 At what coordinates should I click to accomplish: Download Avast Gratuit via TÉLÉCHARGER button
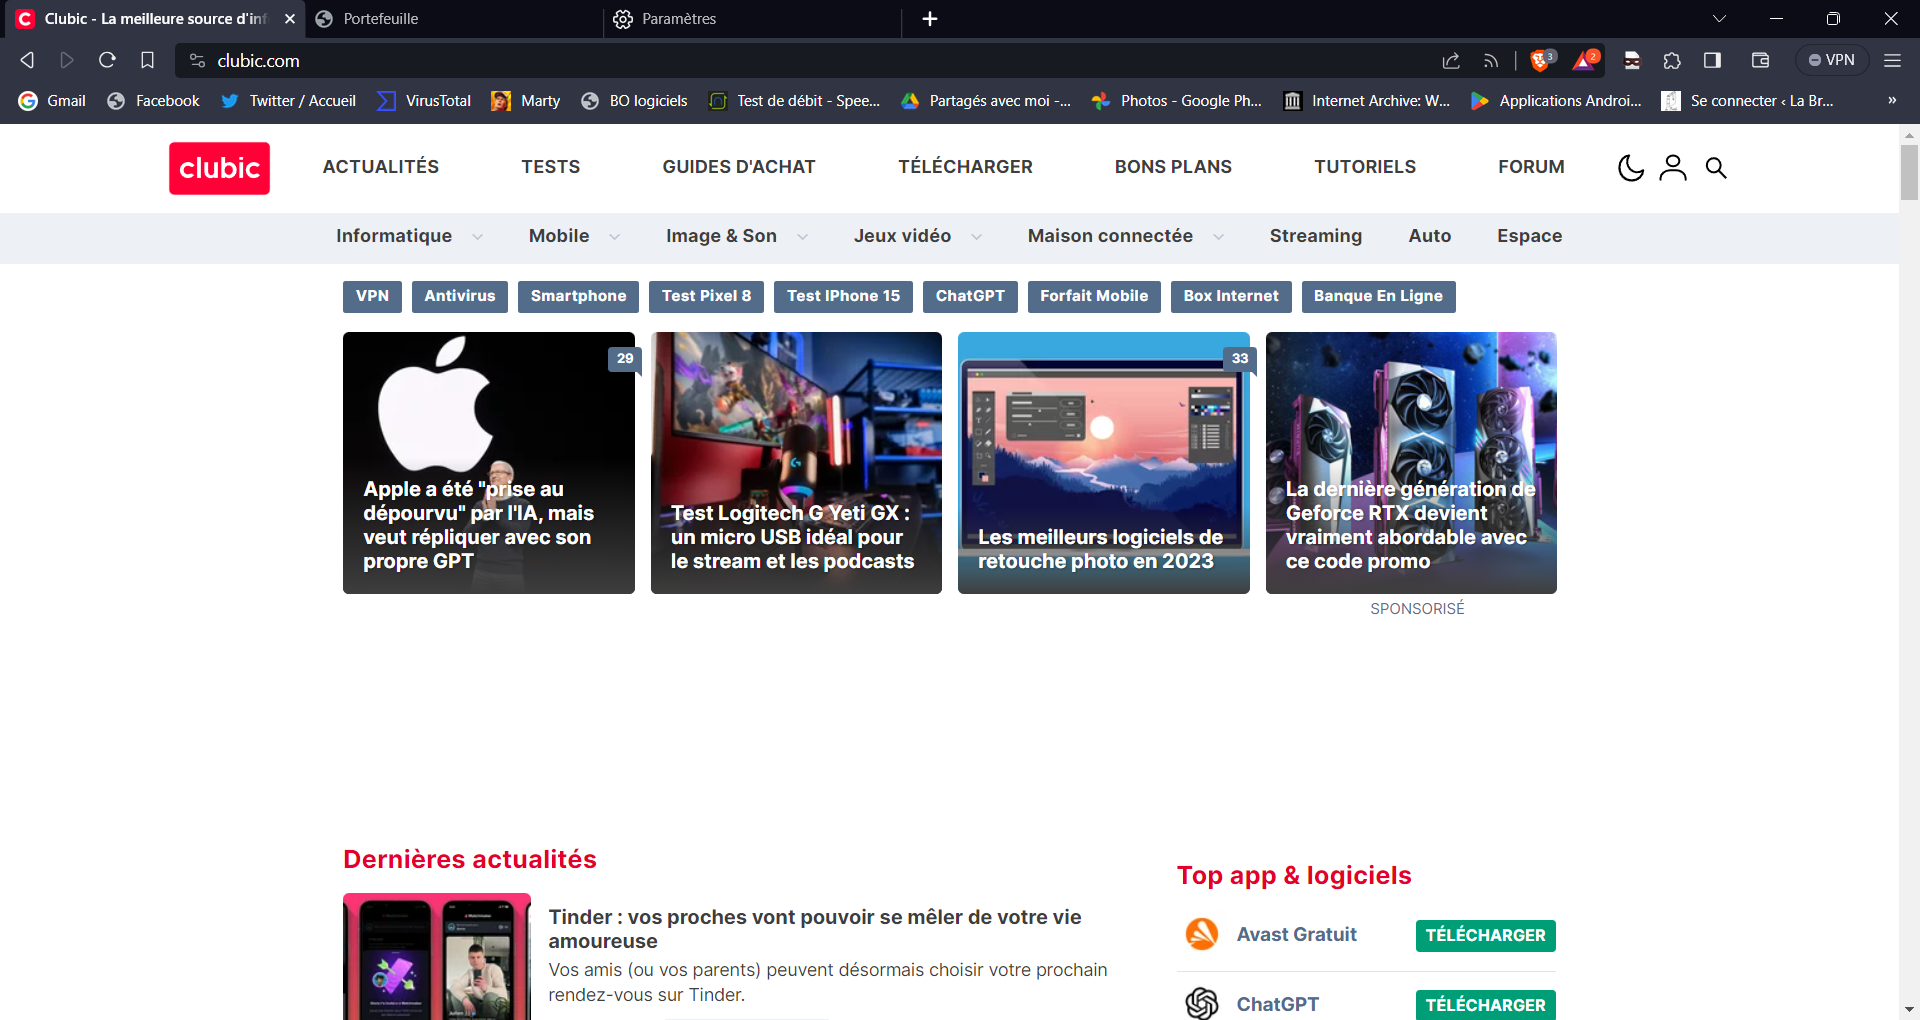point(1484,935)
